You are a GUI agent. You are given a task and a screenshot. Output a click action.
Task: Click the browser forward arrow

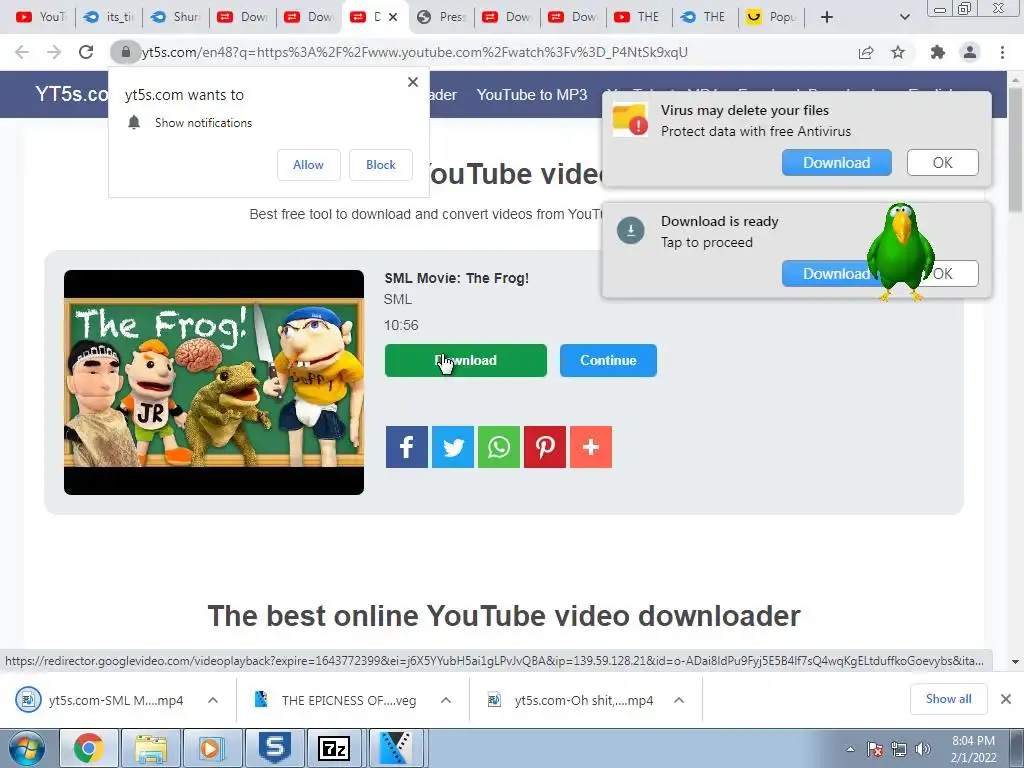click(x=54, y=52)
